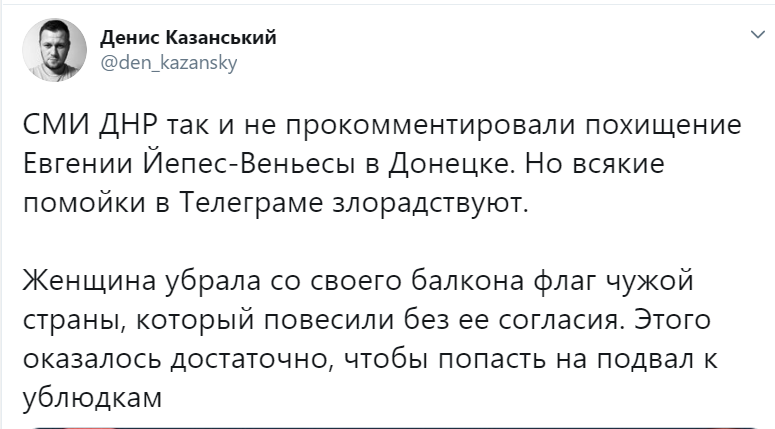
Task: Click the first tweet line starting with СМИ ДНР
Action: click(382, 125)
